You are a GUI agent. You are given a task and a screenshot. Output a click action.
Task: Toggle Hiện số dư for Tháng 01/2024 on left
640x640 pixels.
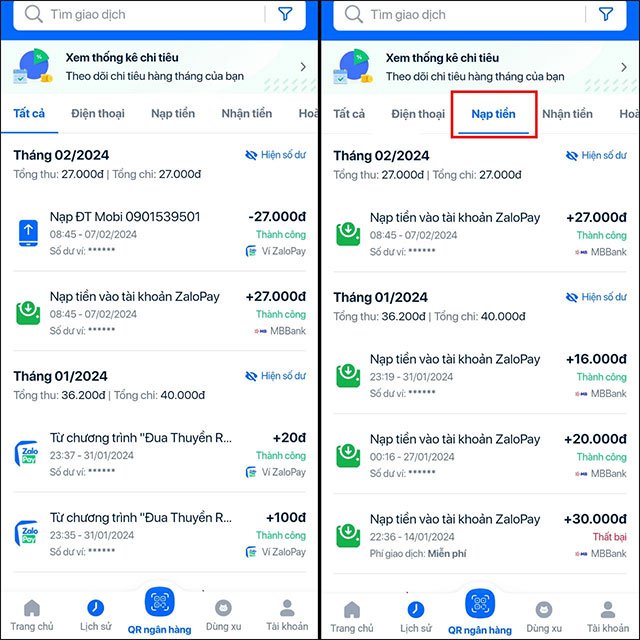(x=276, y=376)
